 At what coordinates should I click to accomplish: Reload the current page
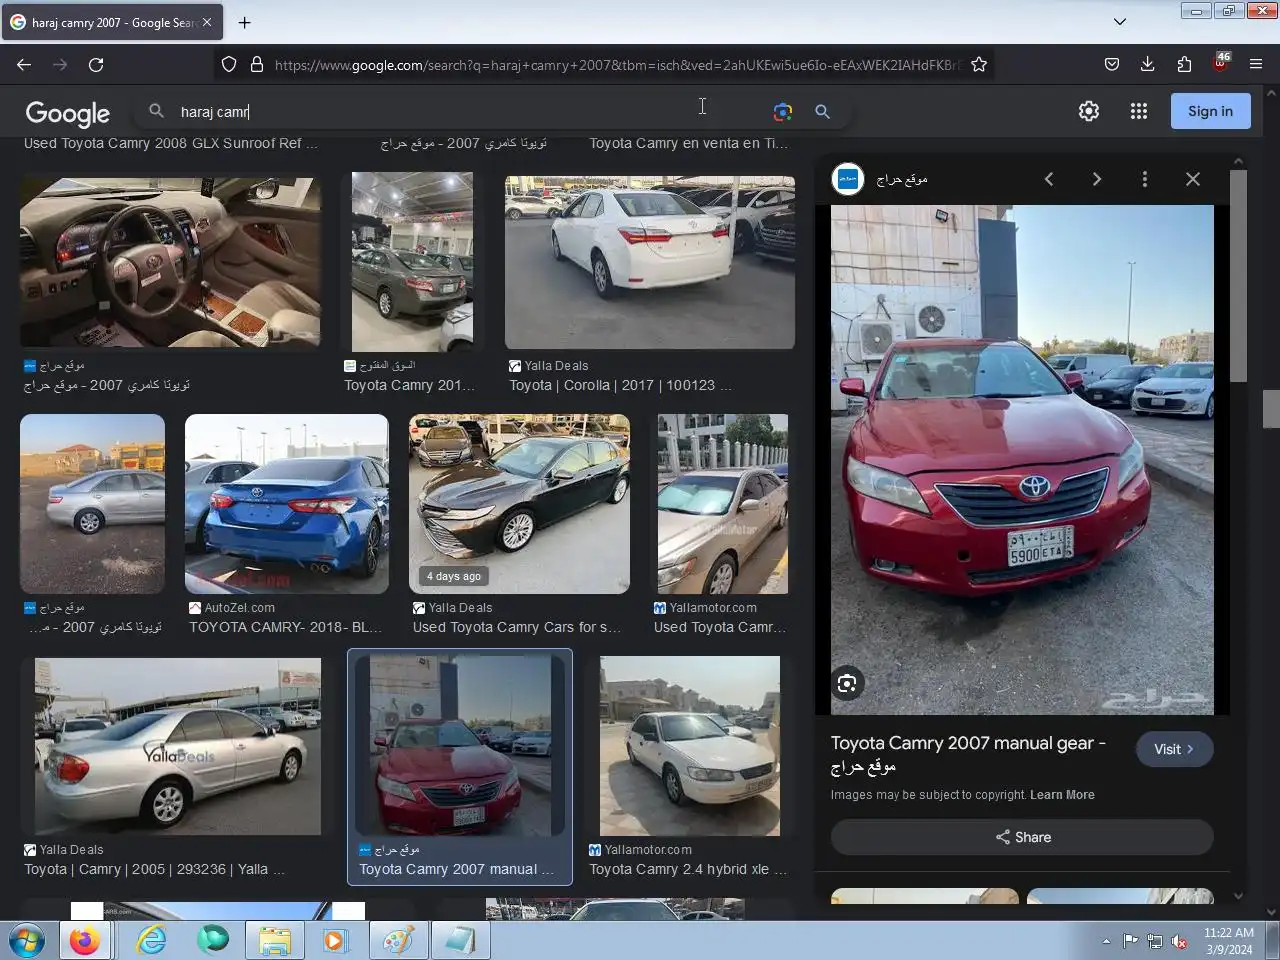[x=96, y=64]
